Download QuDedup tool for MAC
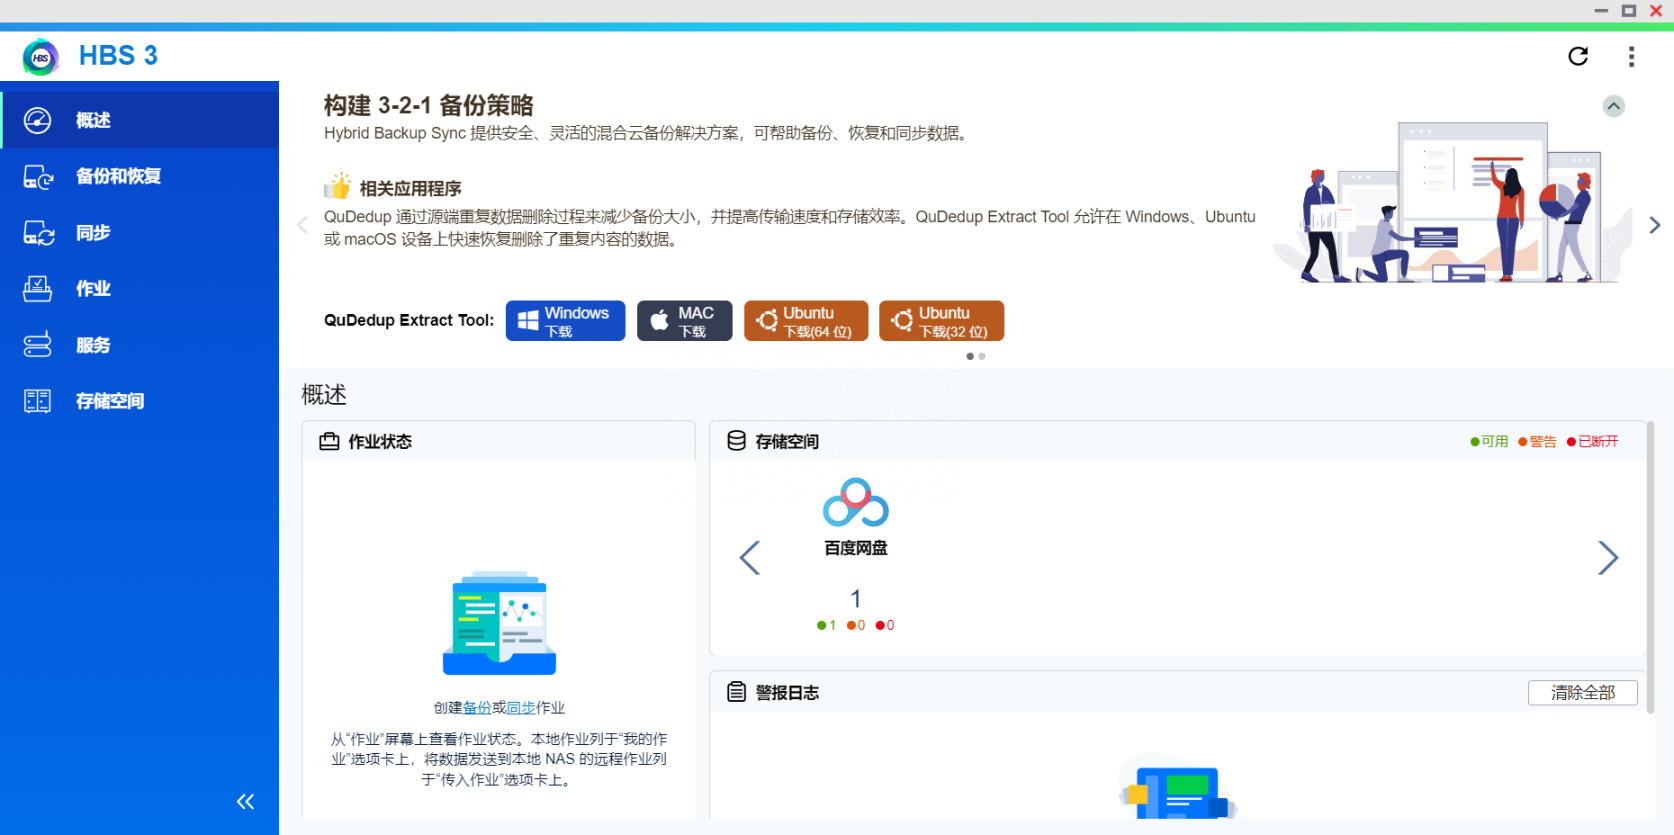The height and width of the screenshot is (835, 1674). (x=684, y=321)
